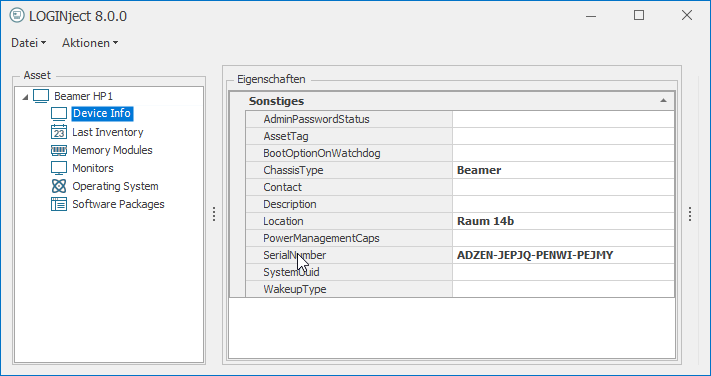Open the Datei dropdown menu
Viewport: 711px width, 376px height.
click(29, 43)
